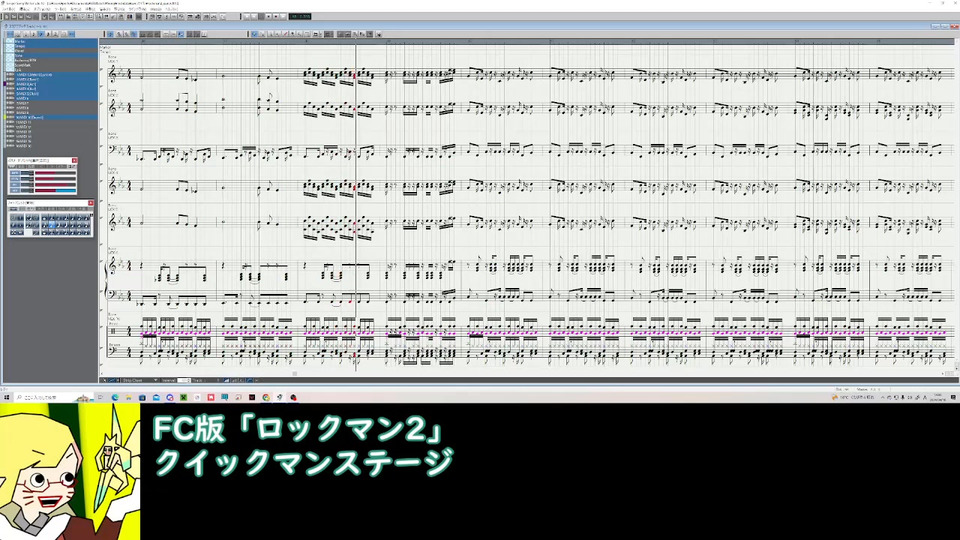960x540 pixels.
Task: Click the Interval value field
Action: [x=184, y=380]
